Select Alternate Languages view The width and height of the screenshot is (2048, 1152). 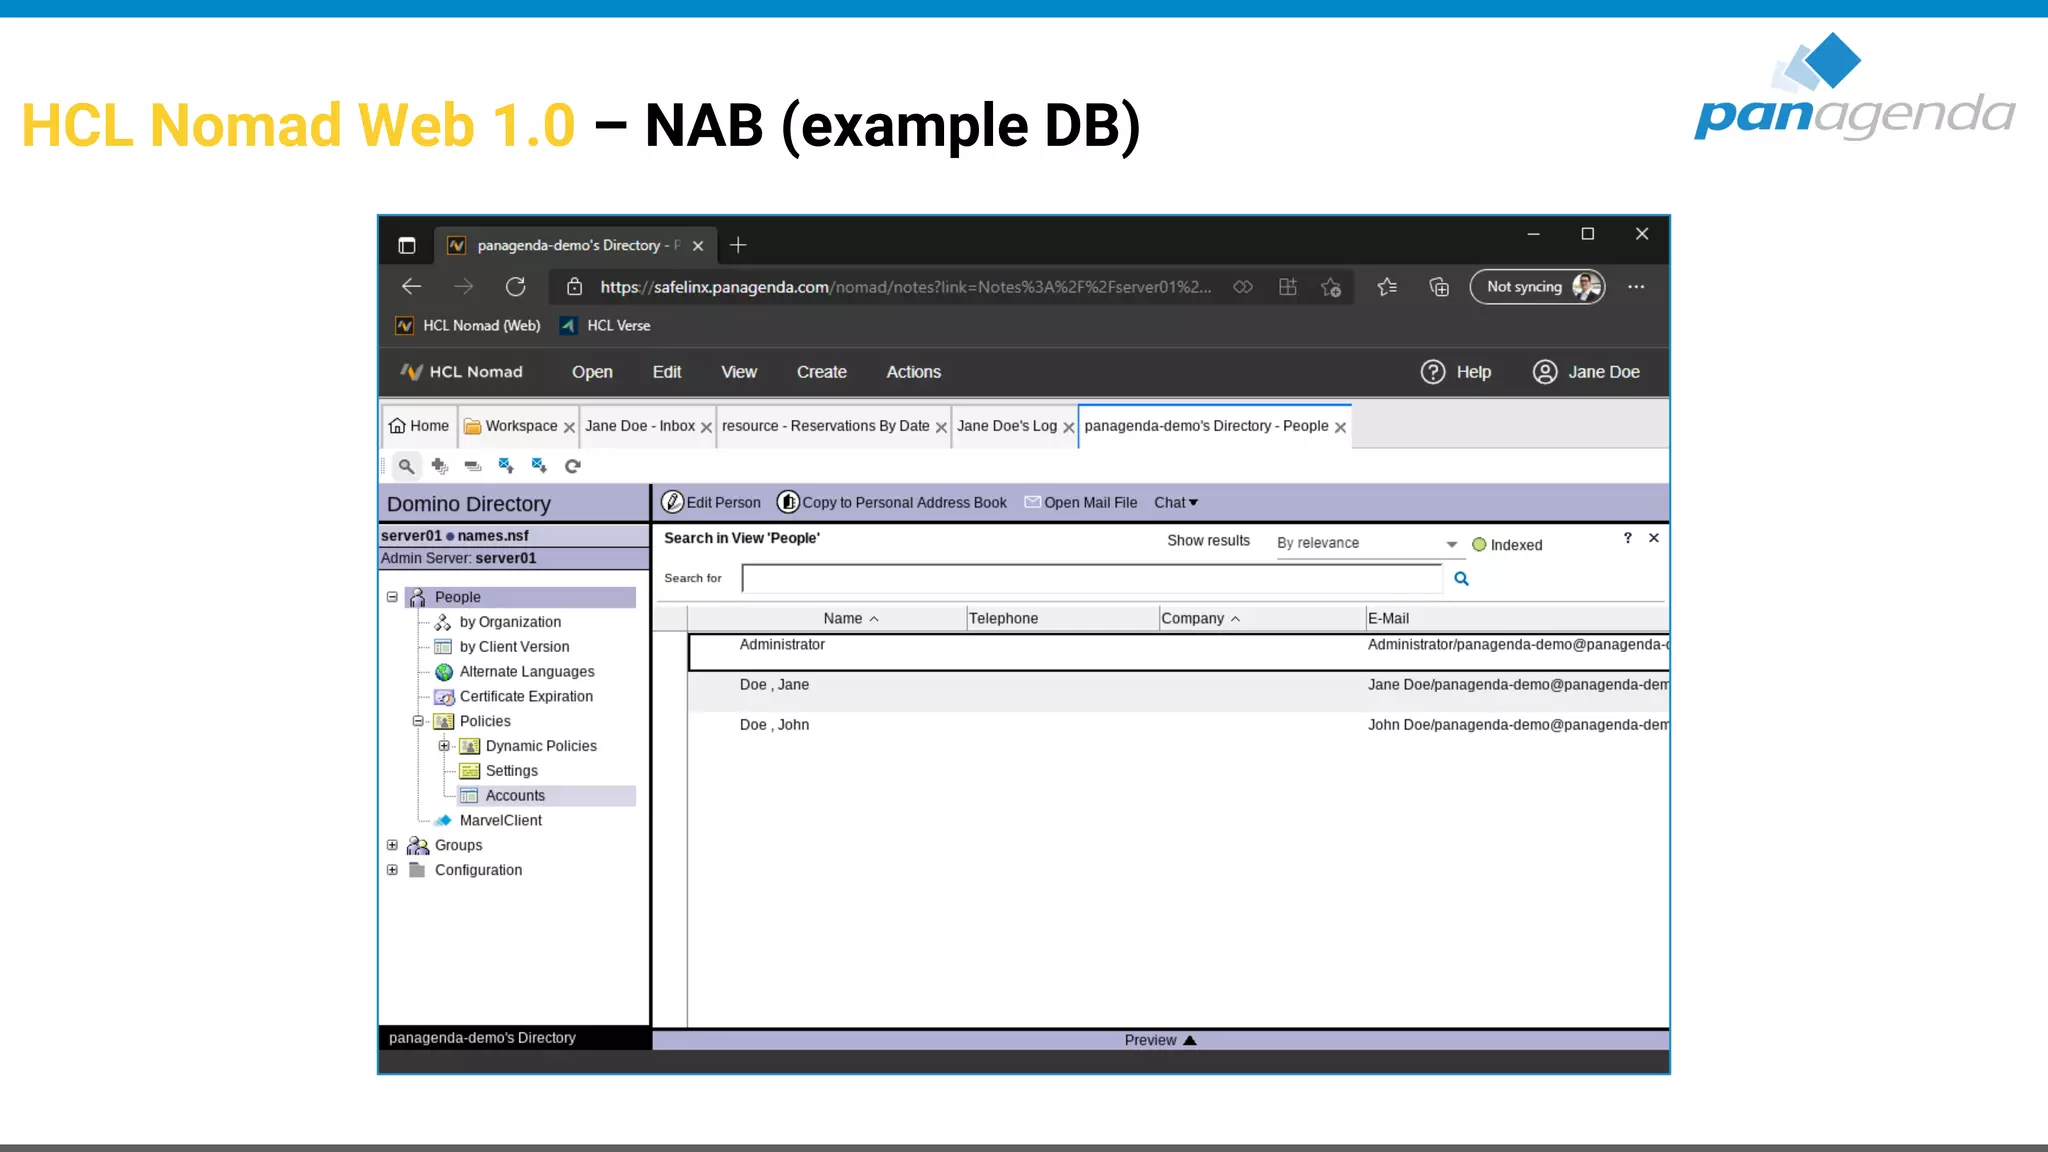(526, 672)
